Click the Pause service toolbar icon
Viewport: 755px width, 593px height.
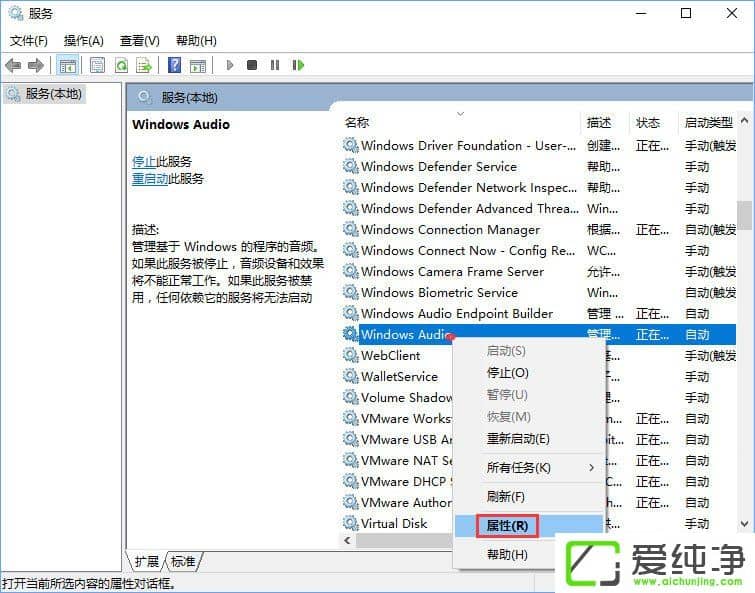(274, 64)
